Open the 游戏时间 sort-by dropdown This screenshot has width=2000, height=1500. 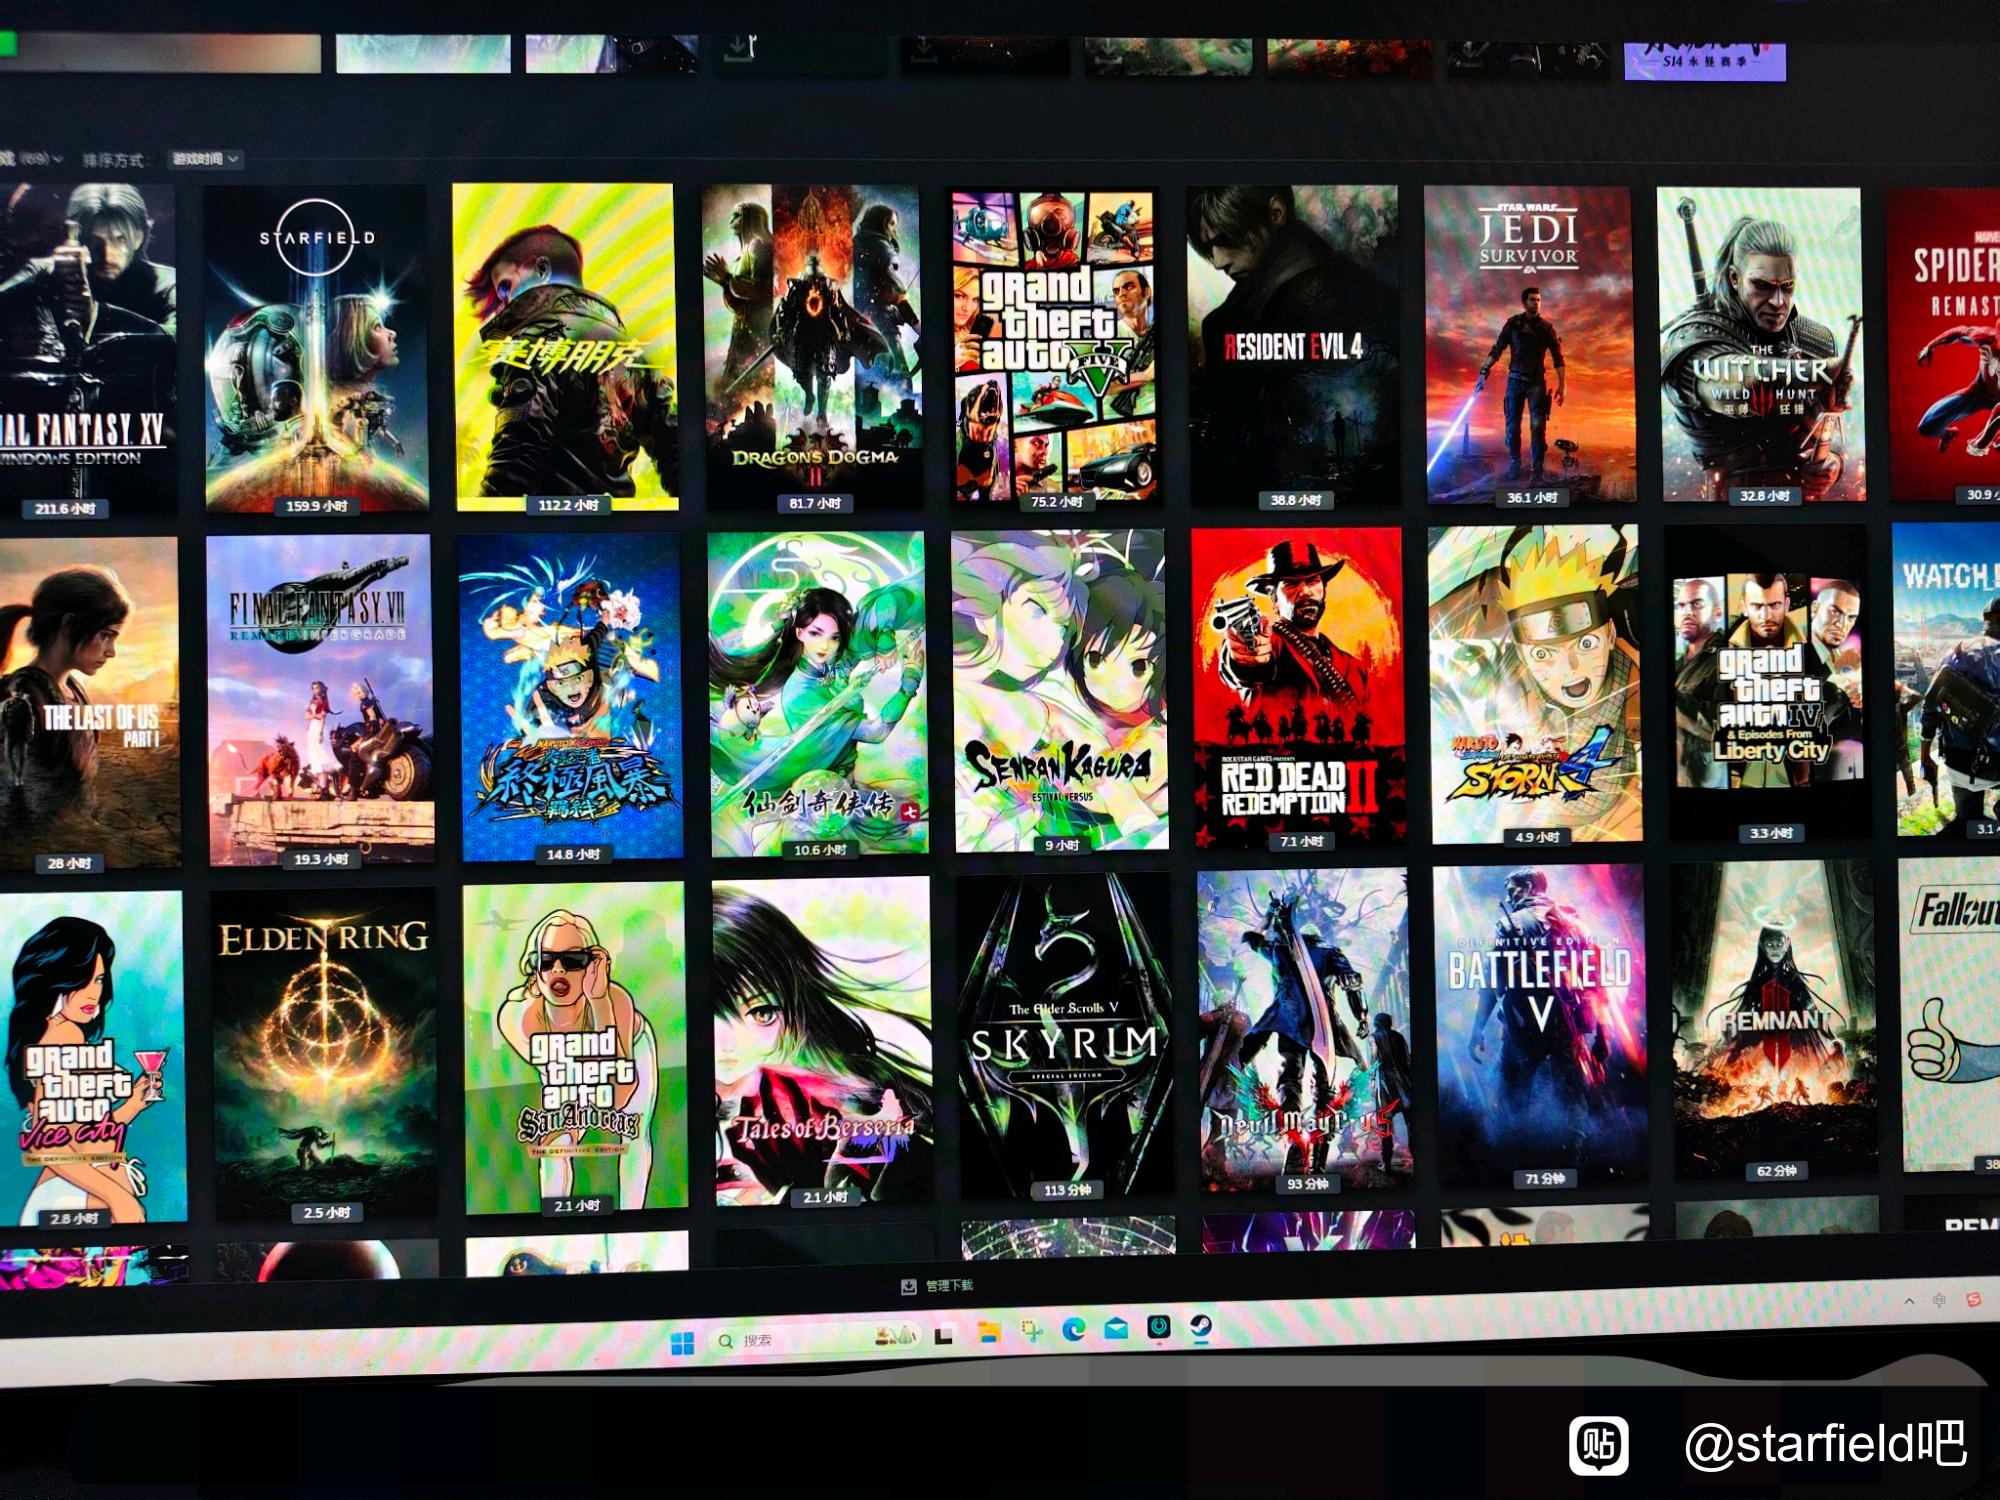point(205,159)
